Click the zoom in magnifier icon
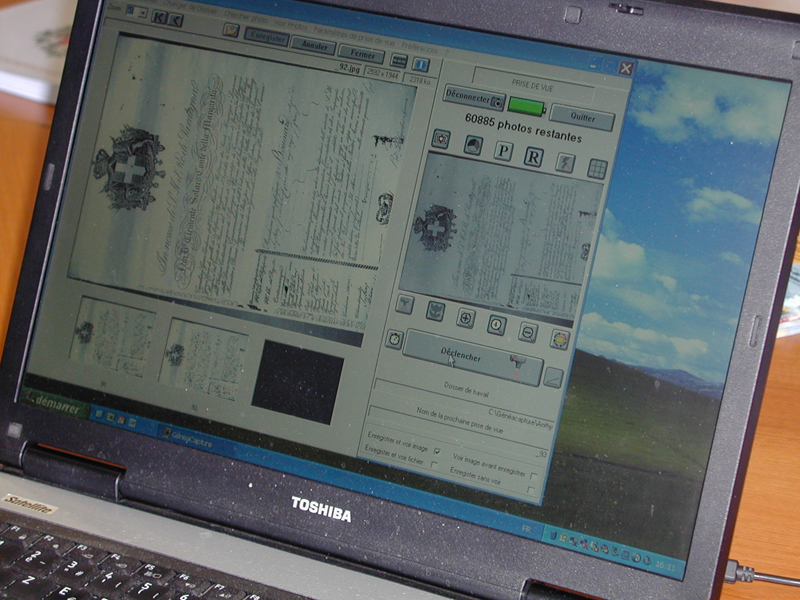 click(466, 317)
